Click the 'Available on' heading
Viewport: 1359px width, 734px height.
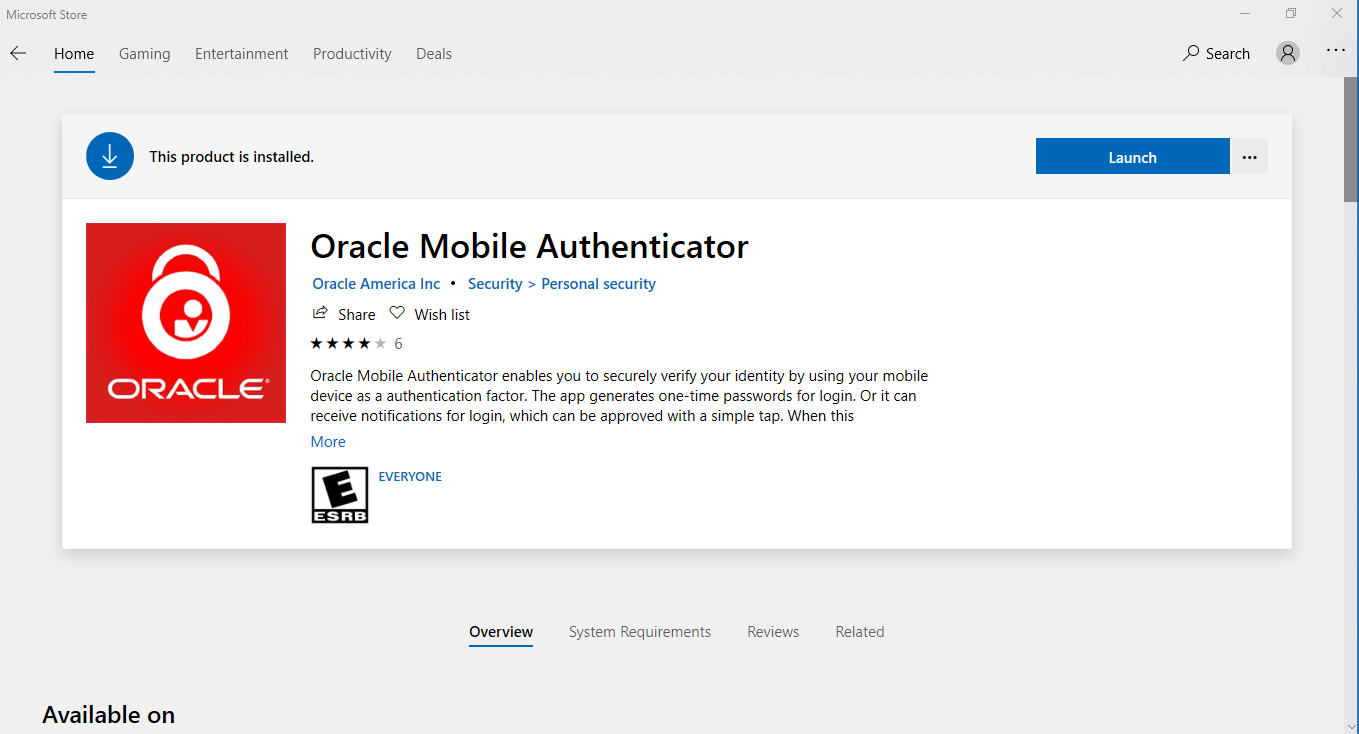point(108,715)
